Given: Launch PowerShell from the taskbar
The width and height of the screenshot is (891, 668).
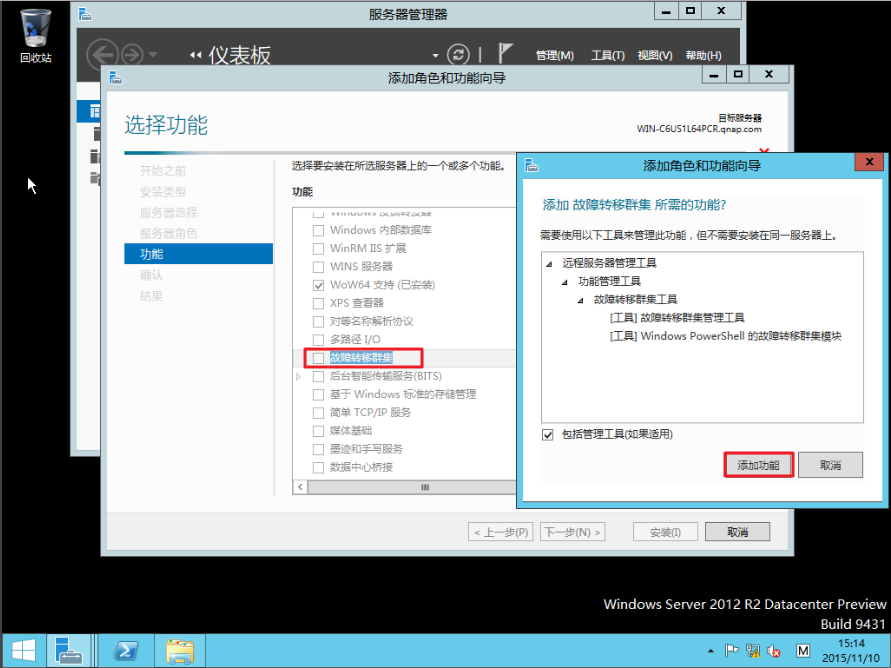Looking at the screenshot, I should click(x=126, y=651).
